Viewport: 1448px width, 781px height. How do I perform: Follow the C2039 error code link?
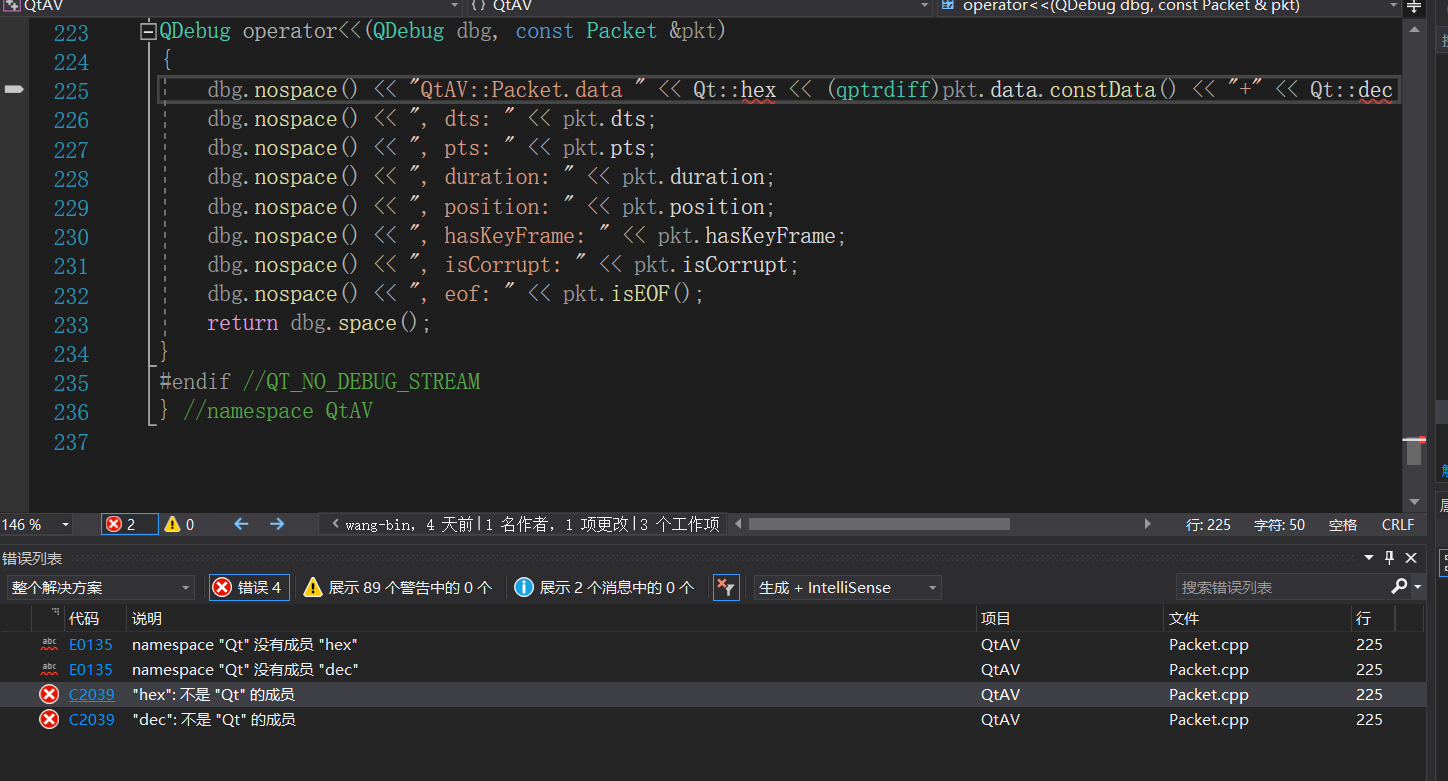coord(91,694)
